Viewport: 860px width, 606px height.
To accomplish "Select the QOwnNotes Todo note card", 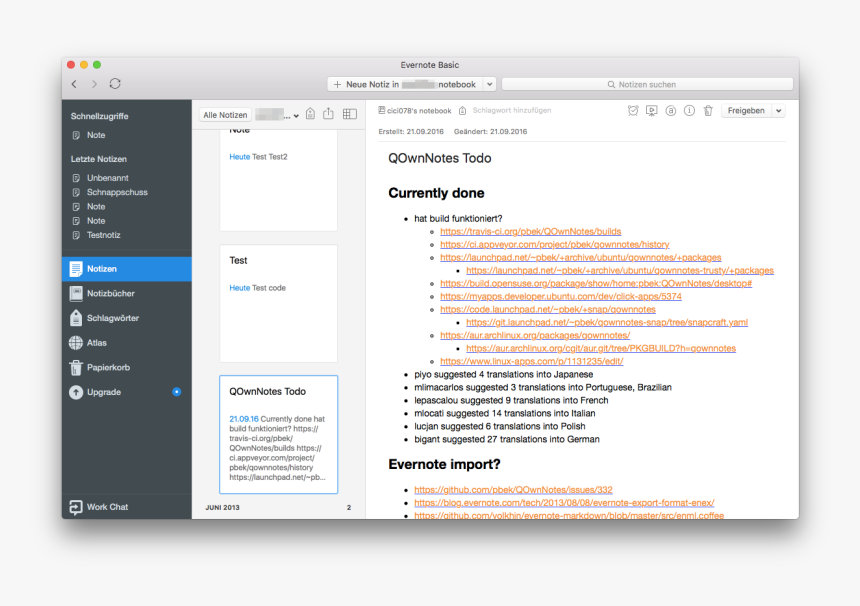I will pyautogui.click(x=278, y=434).
